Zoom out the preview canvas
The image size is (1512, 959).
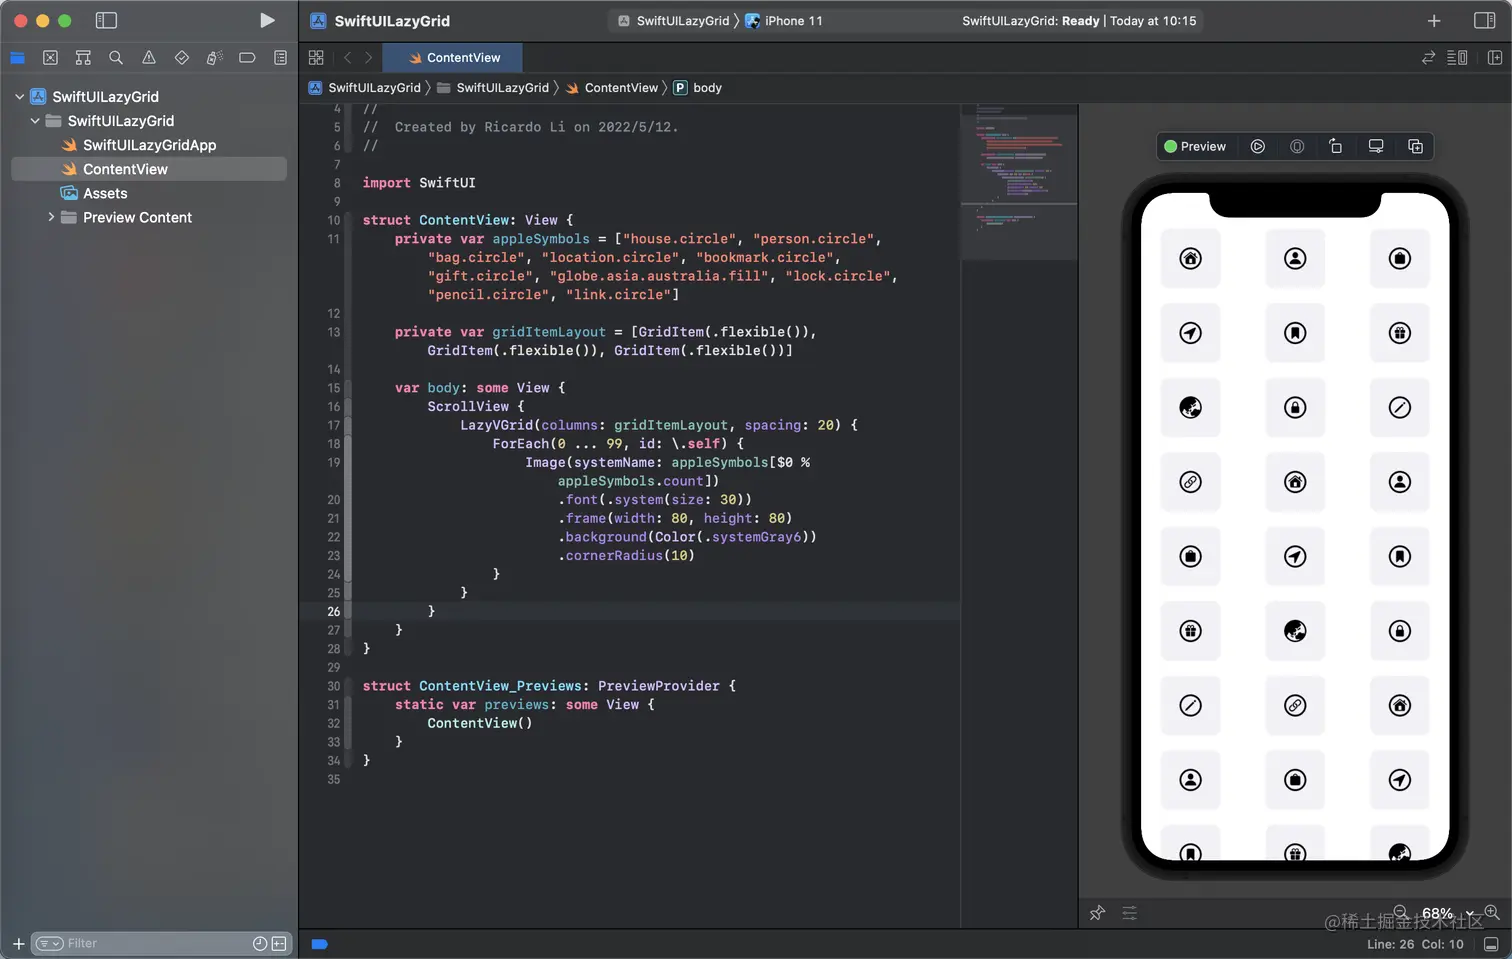coord(1401,912)
